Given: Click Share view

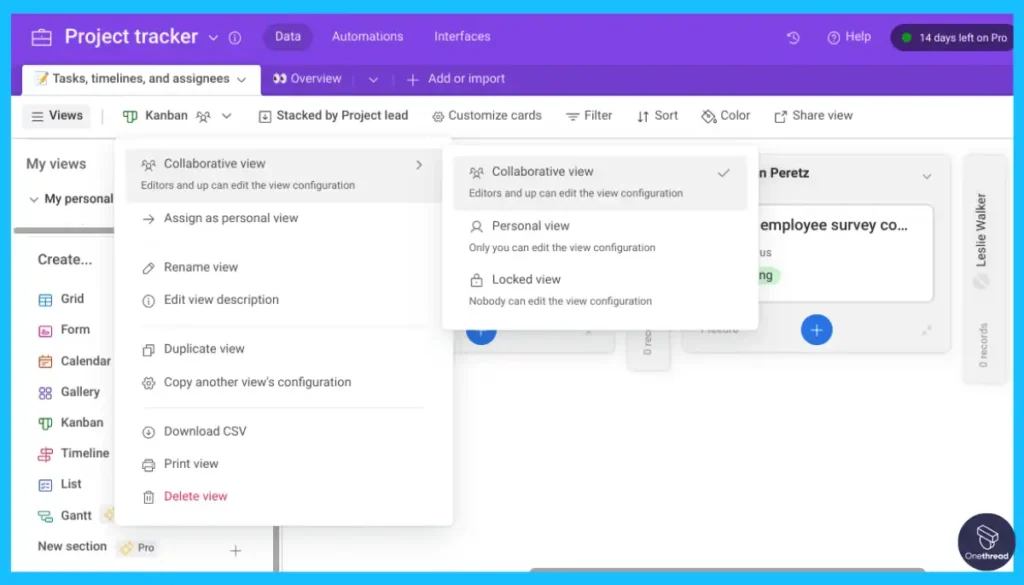Looking at the screenshot, I should pyautogui.click(x=814, y=116).
